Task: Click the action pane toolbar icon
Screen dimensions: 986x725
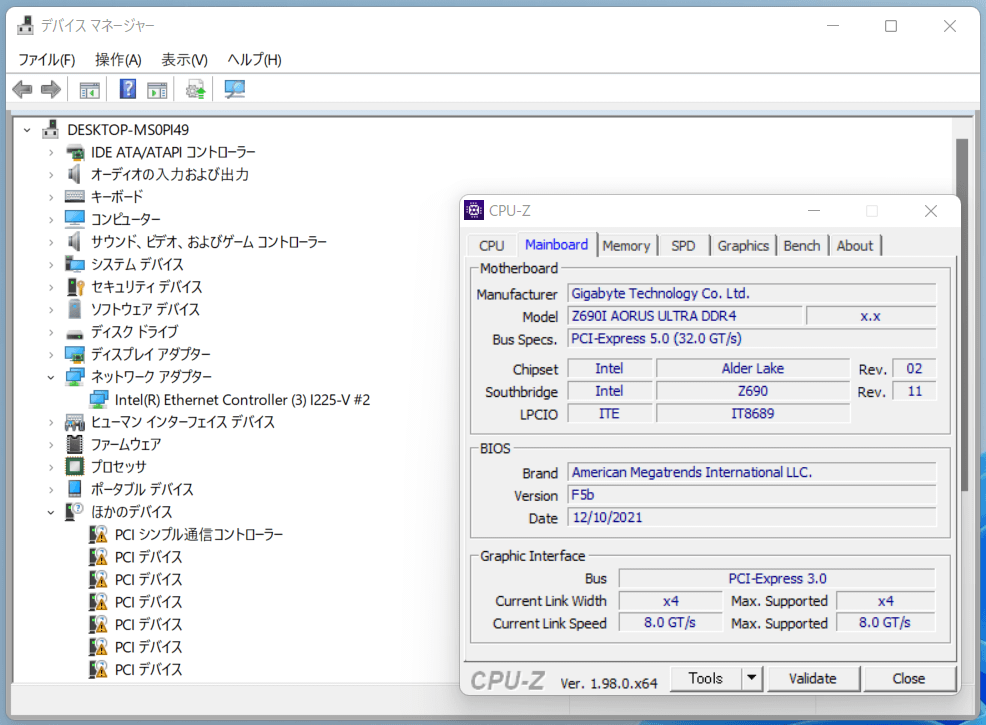Action: pyautogui.click(x=157, y=90)
